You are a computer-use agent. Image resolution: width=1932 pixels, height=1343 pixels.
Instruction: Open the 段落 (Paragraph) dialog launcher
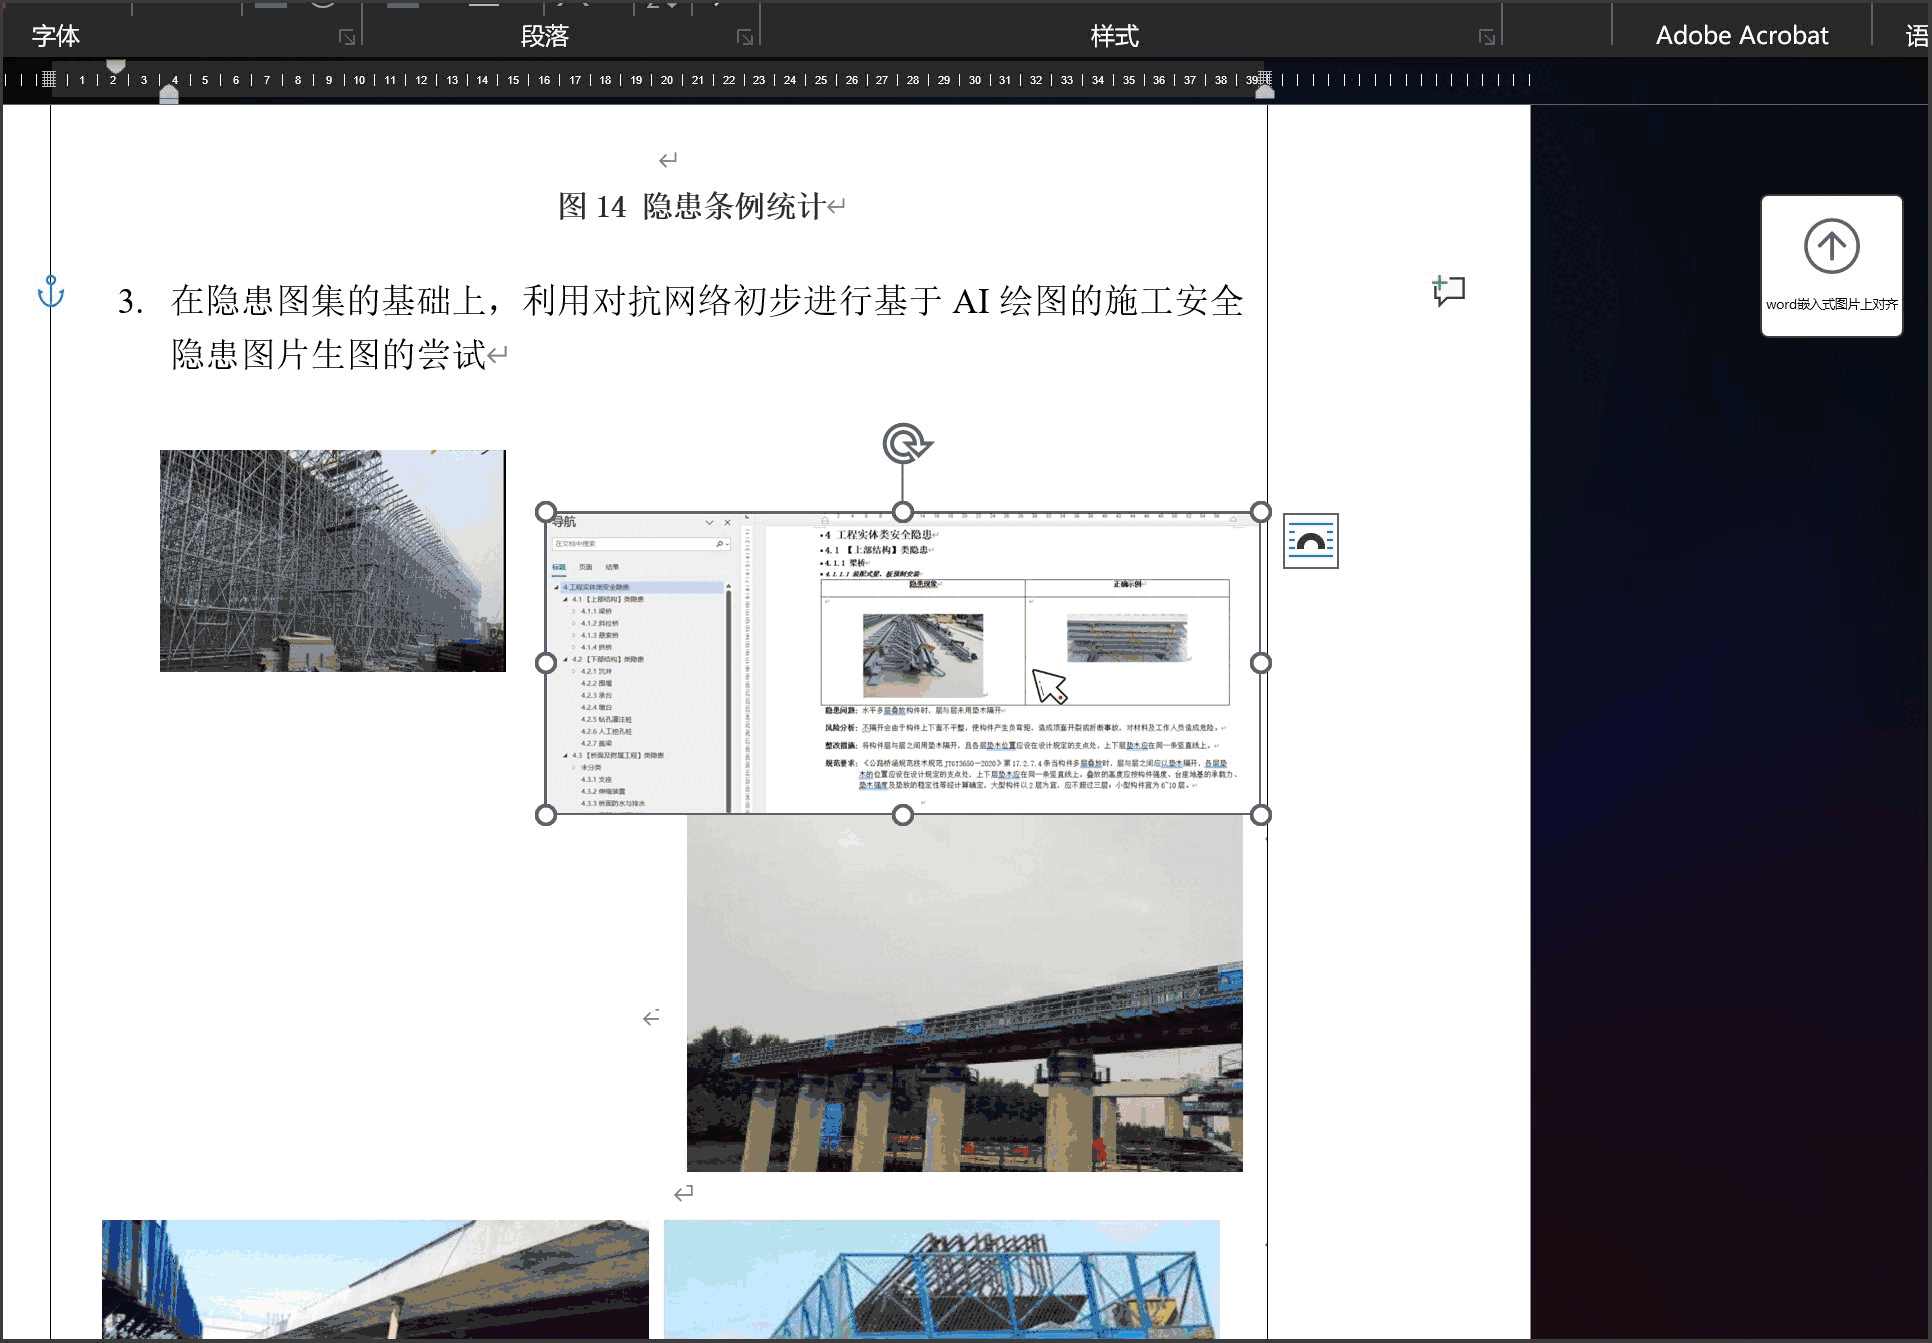click(x=745, y=37)
